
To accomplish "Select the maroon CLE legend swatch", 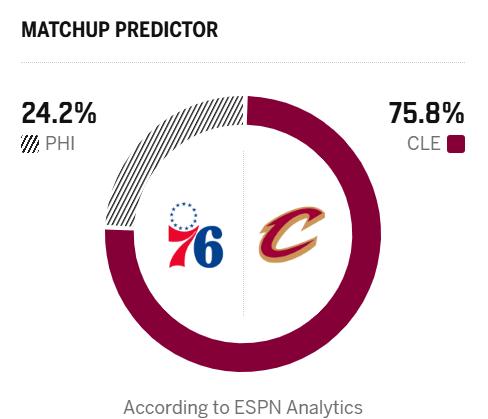I will click(x=456, y=144).
